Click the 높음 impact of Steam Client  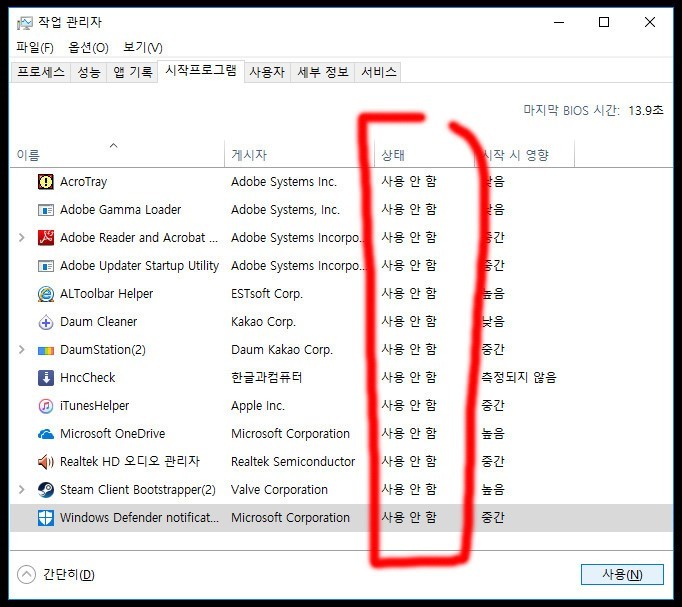pyautogui.click(x=493, y=490)
